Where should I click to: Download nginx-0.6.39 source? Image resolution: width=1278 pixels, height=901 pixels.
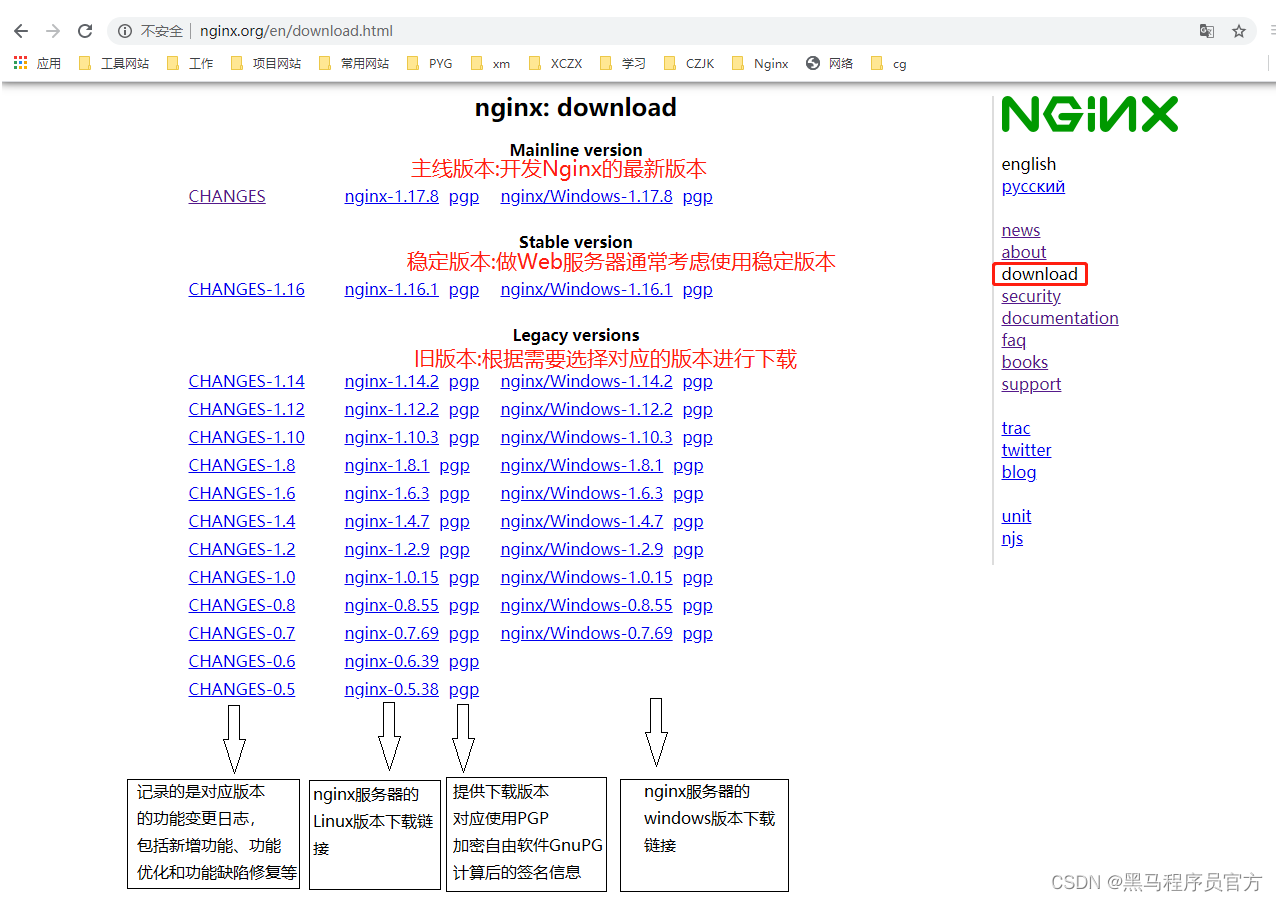[392, 661]
